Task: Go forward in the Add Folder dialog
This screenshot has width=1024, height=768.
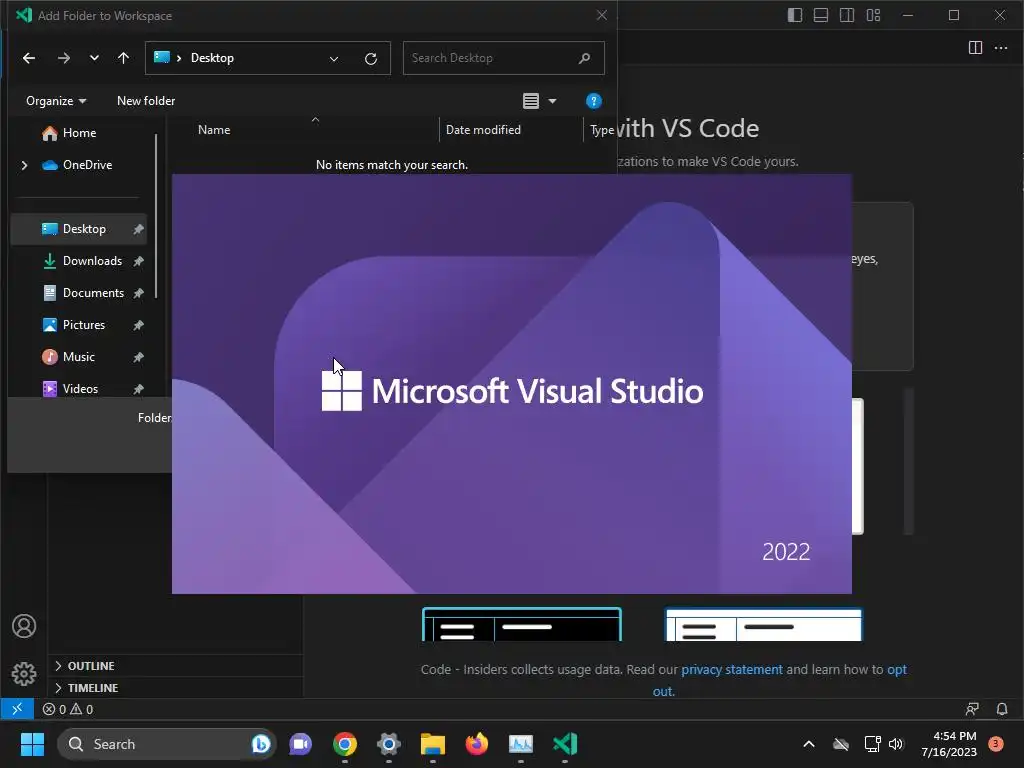Action: pyautogui.click(x=63, y=58)
